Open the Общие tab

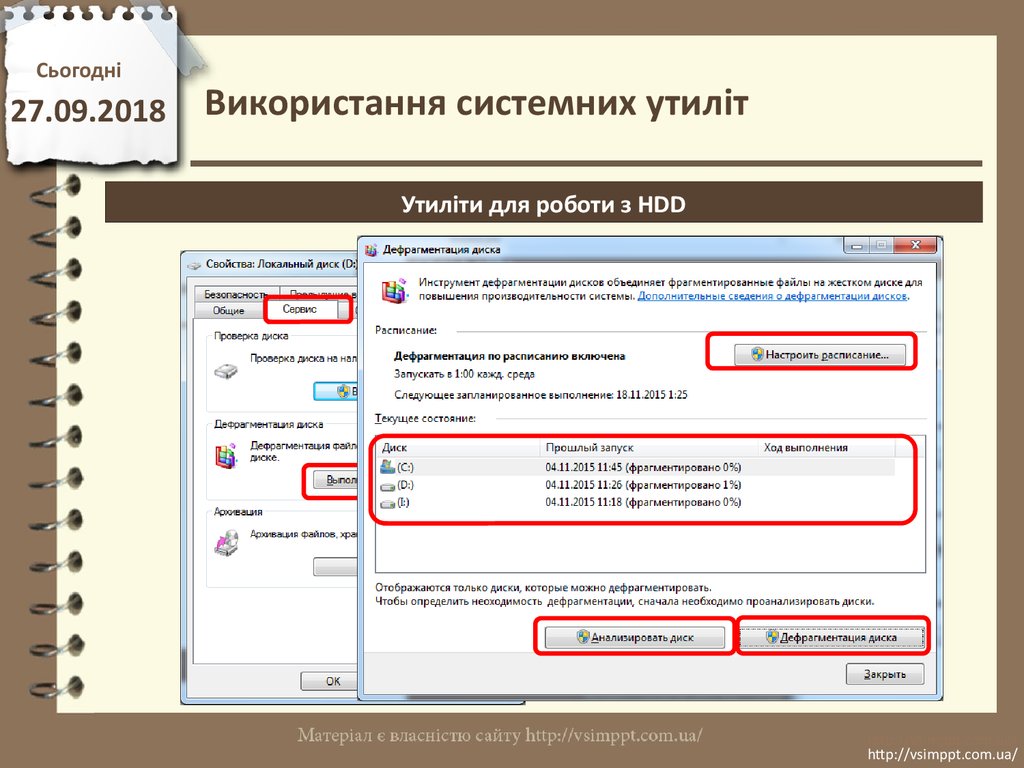pos(227,311)
